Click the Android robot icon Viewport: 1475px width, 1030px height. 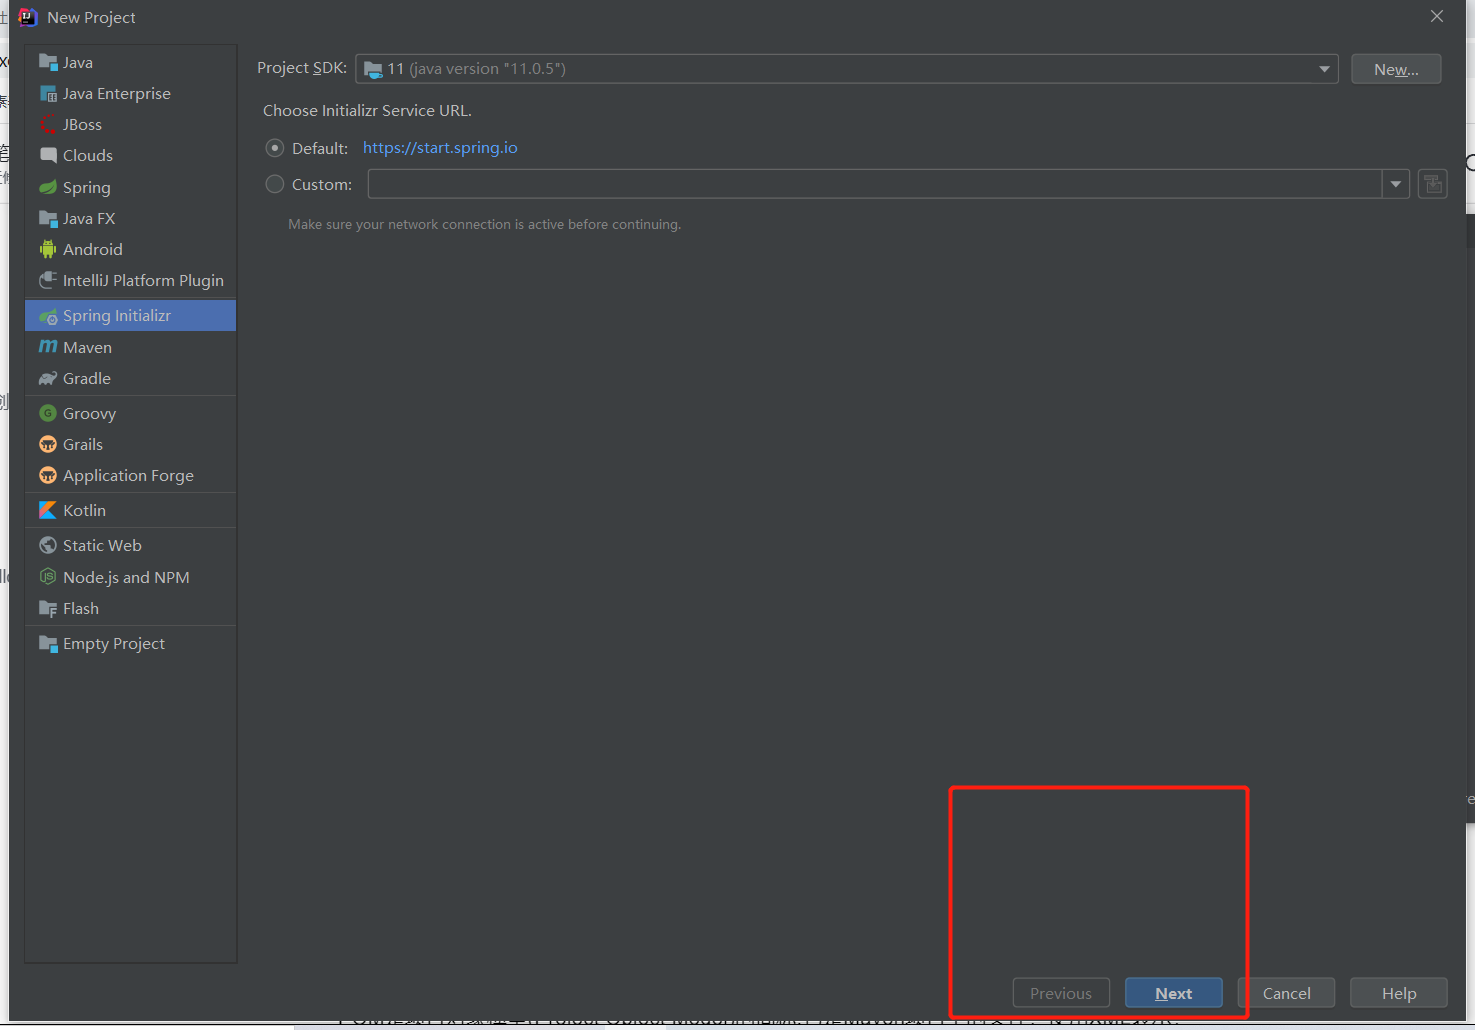pos(48,249)
